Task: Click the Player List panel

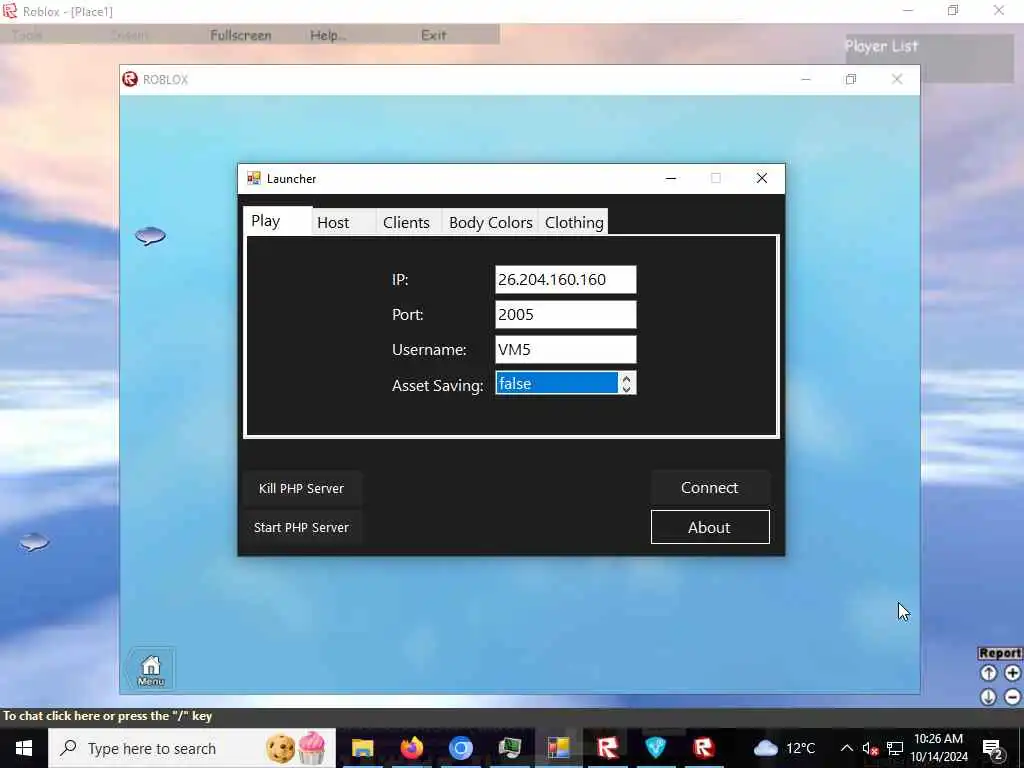Action: point(929,58)
